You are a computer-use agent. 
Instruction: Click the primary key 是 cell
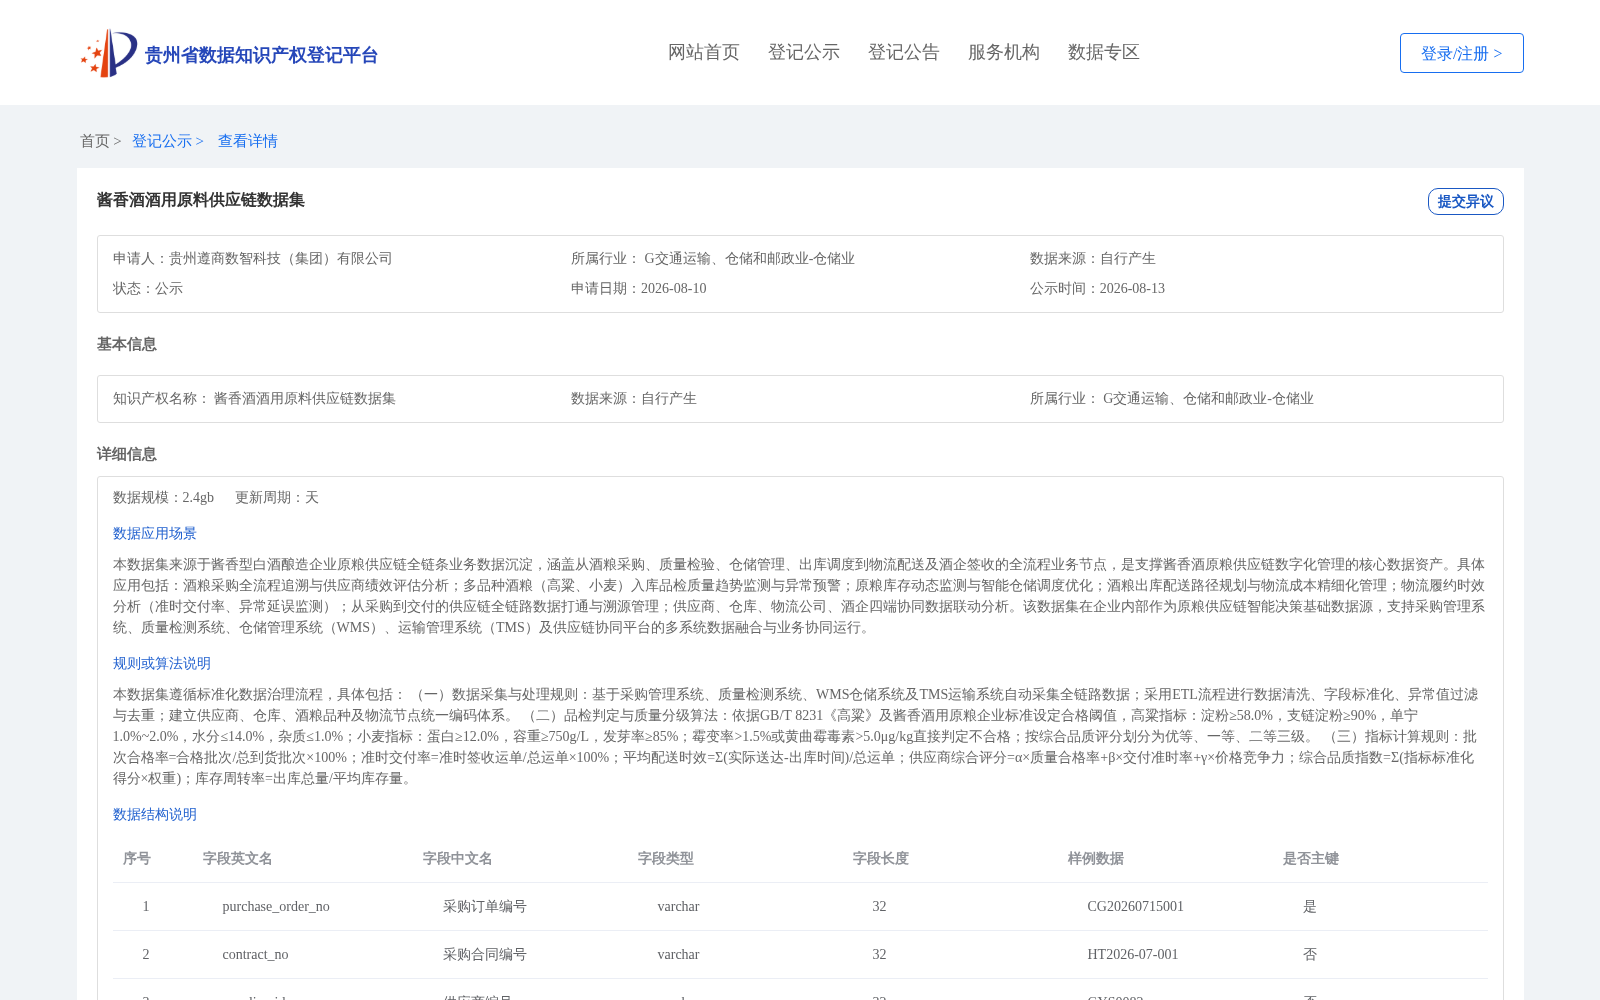pyautogui.click(x=1310, y=906)
